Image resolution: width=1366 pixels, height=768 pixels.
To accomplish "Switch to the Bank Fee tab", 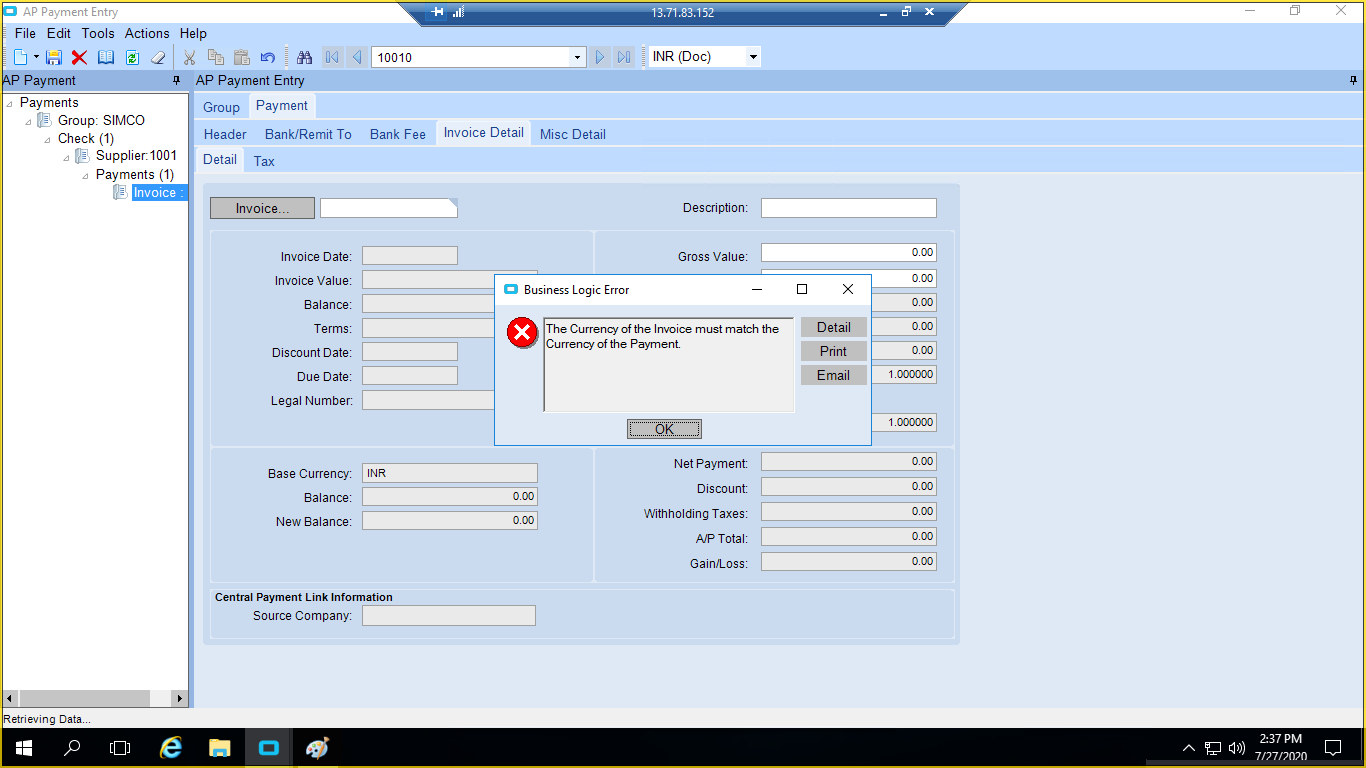I will coord(397,134).
